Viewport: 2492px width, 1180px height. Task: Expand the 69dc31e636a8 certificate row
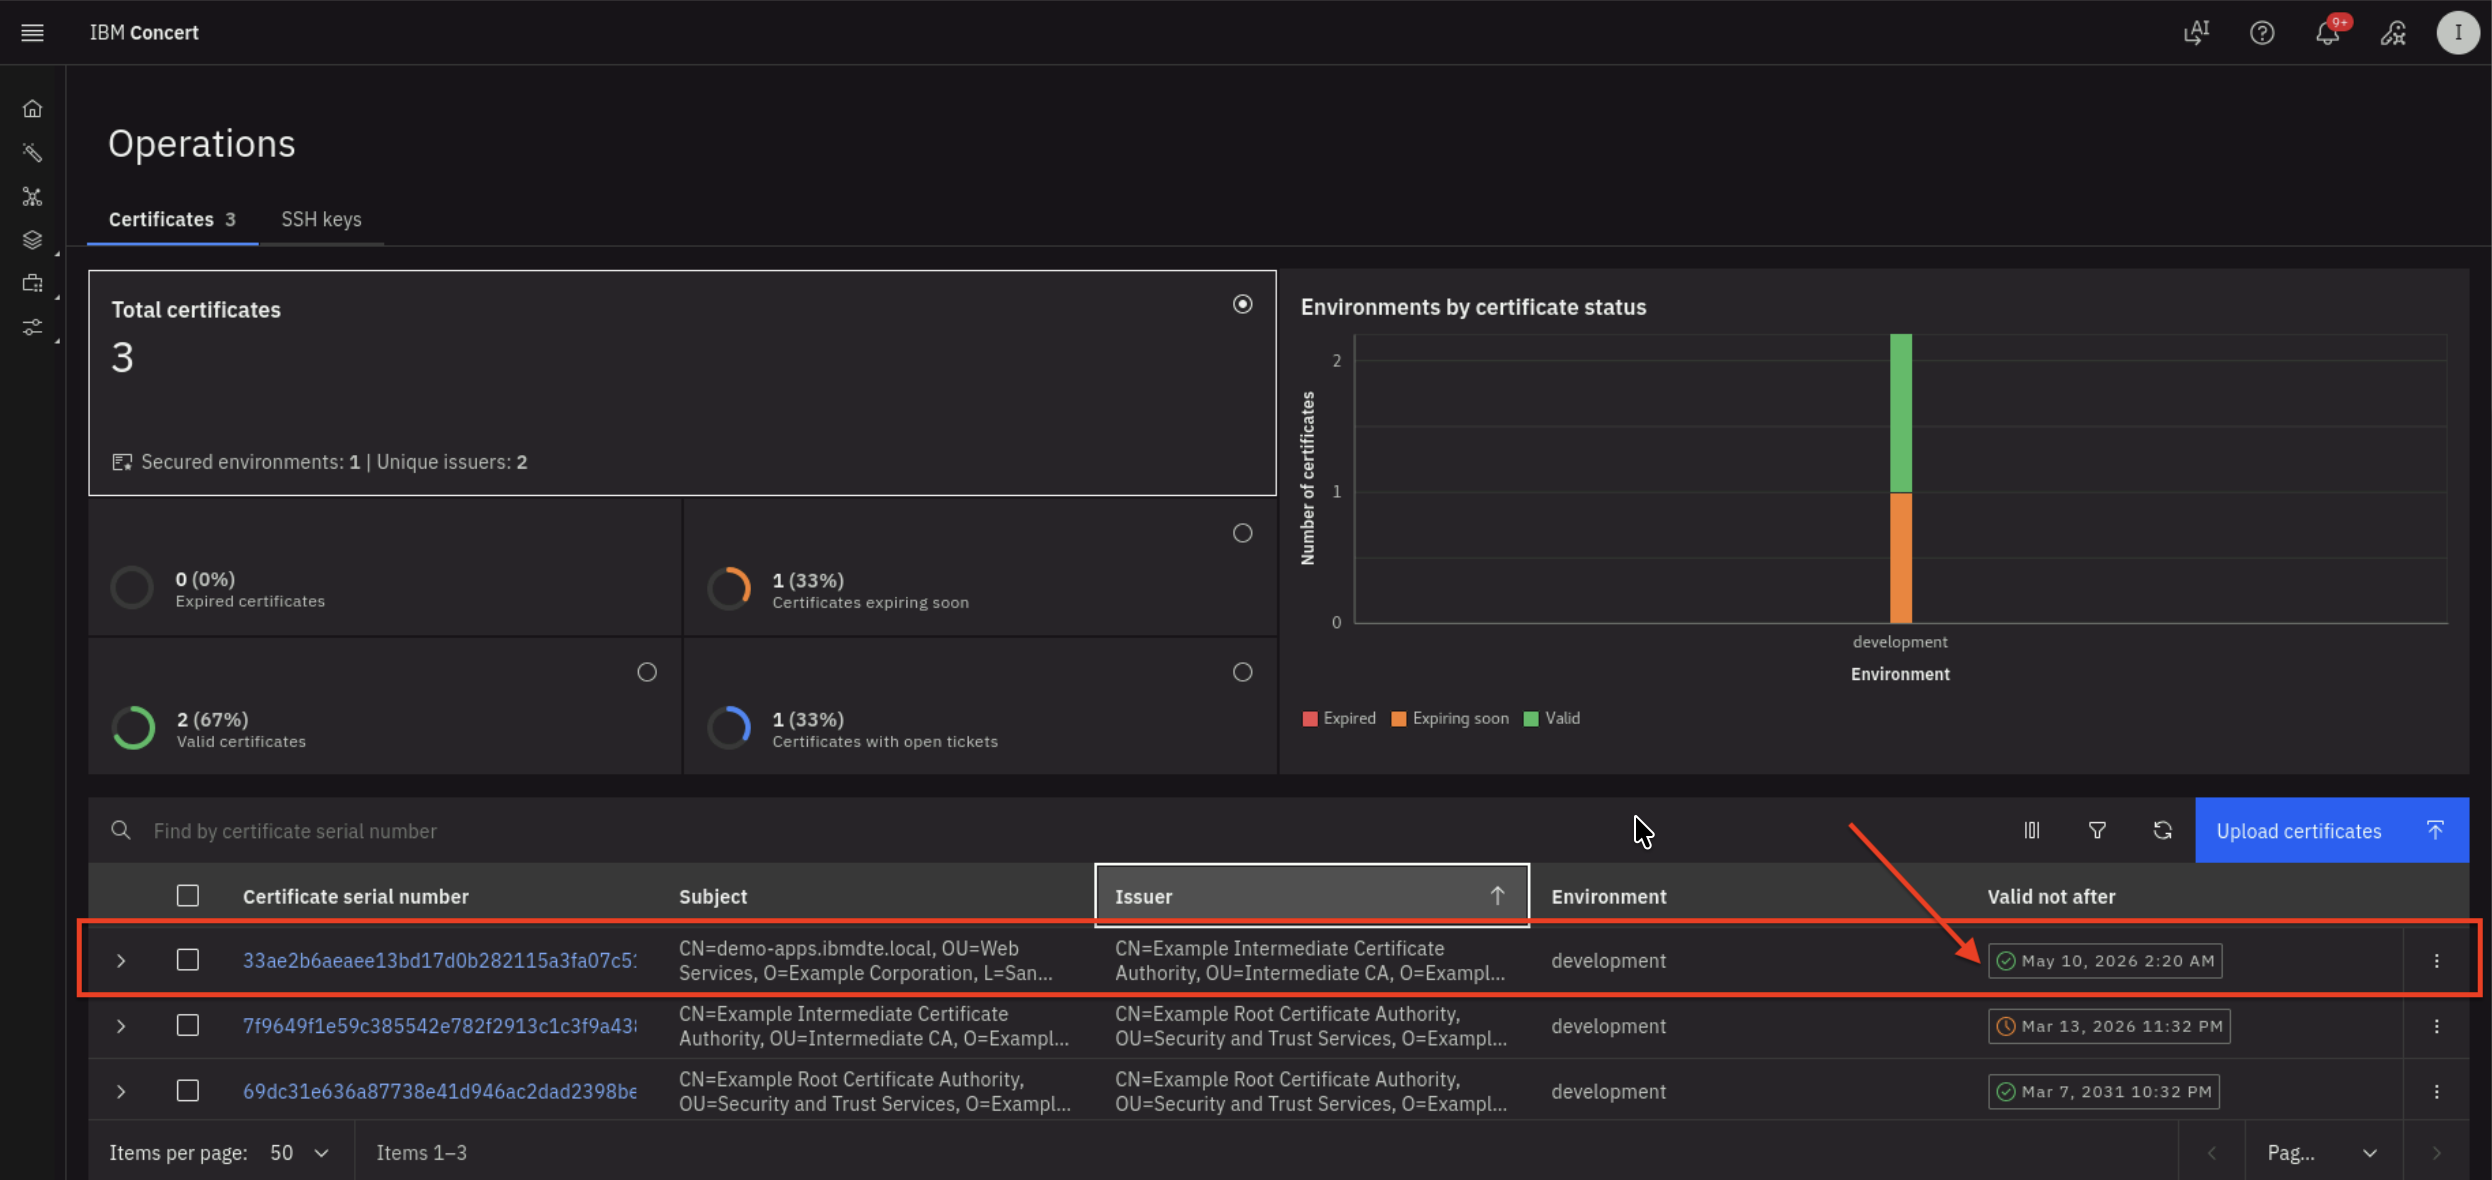[x=121, y=1091]
